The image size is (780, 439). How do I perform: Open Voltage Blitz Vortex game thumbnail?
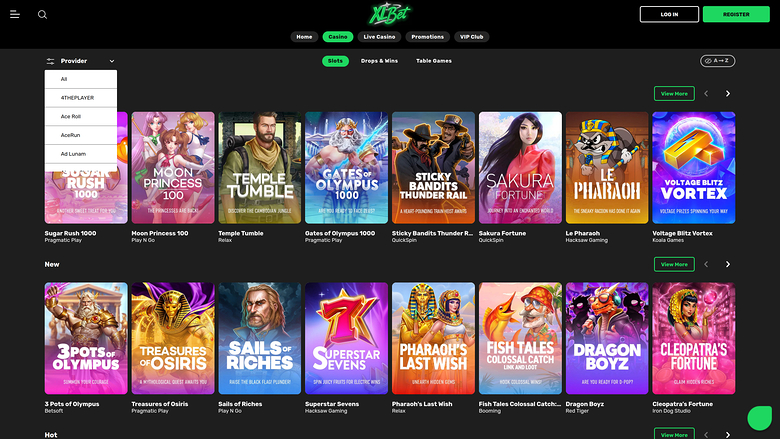pos(693,168)
